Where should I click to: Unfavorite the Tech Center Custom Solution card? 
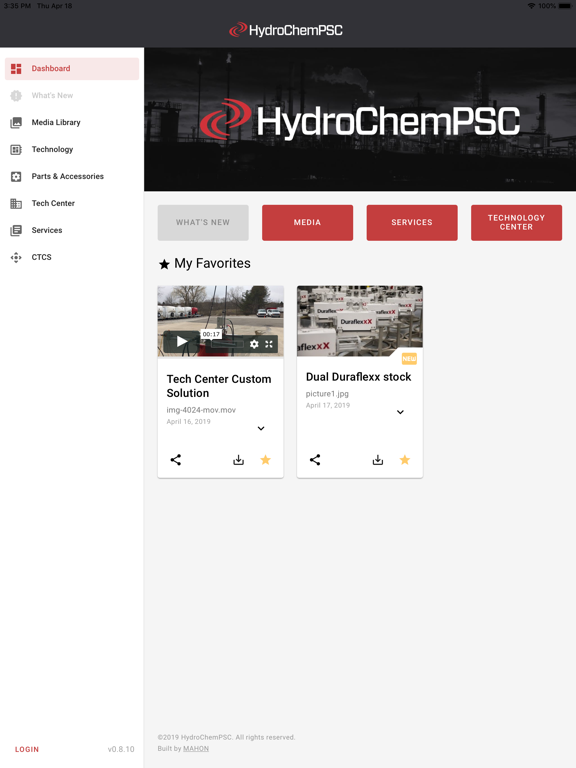[x=265, y=459]
